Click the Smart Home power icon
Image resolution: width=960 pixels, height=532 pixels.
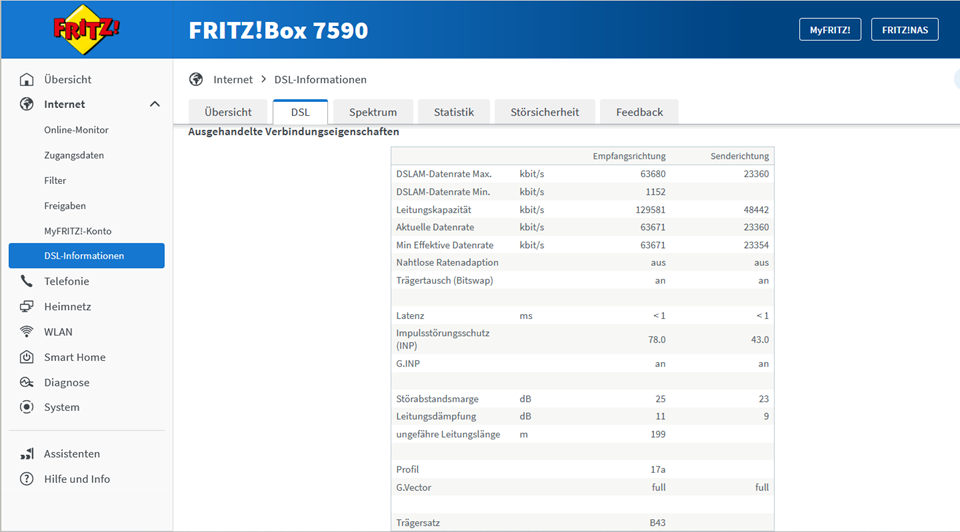[x=26, y=357]
